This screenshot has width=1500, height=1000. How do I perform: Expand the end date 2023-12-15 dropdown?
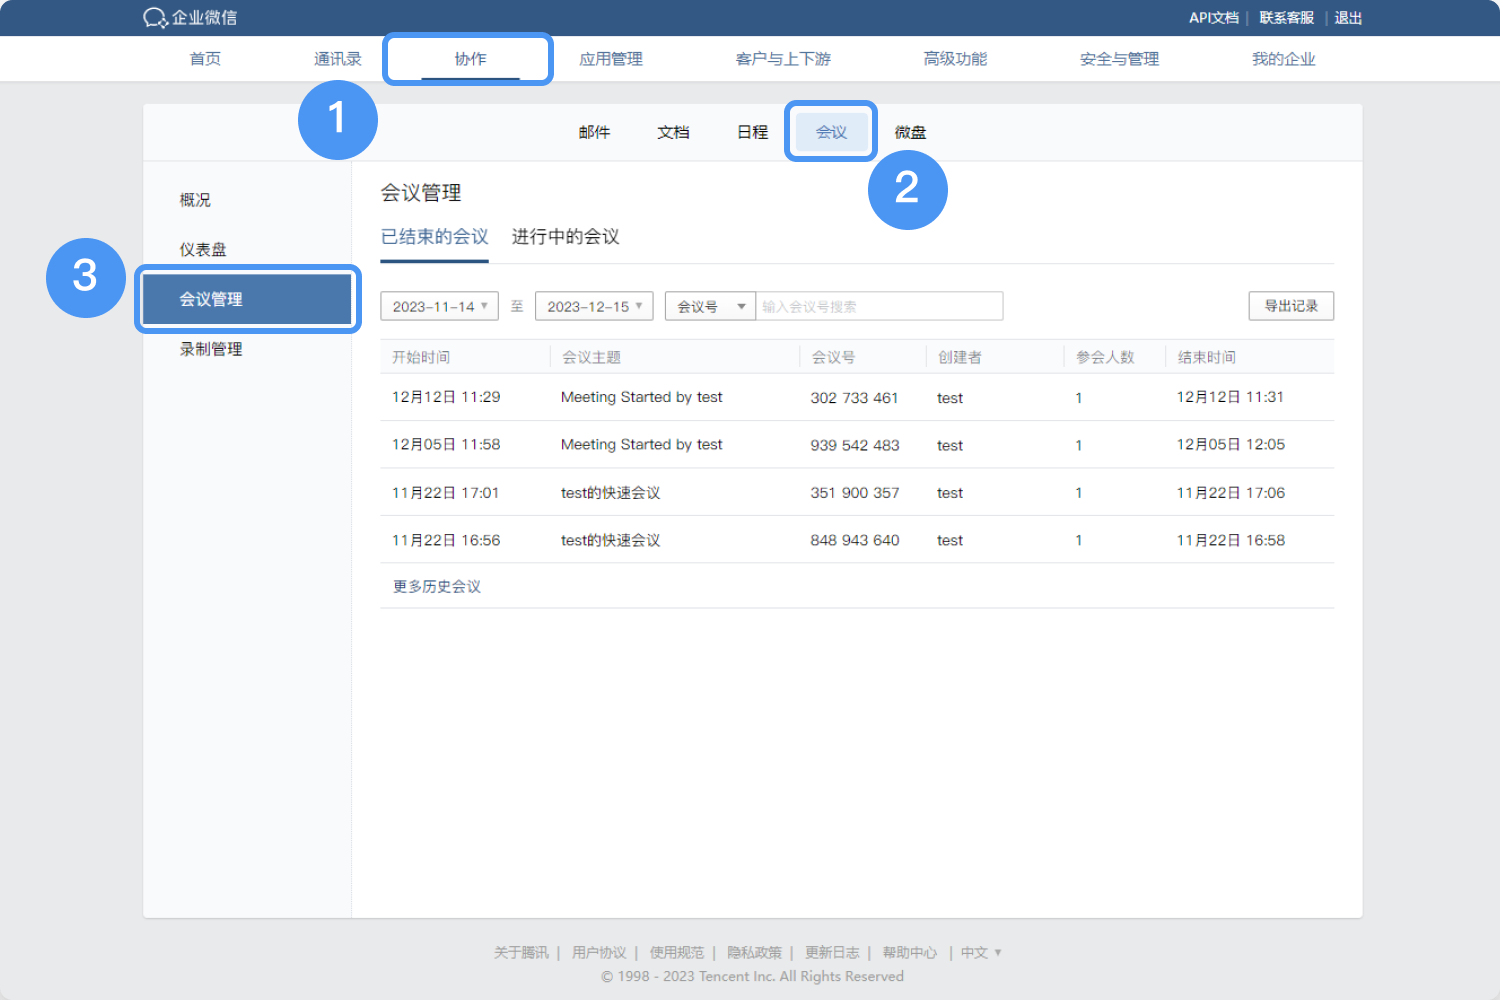point(594,306)
